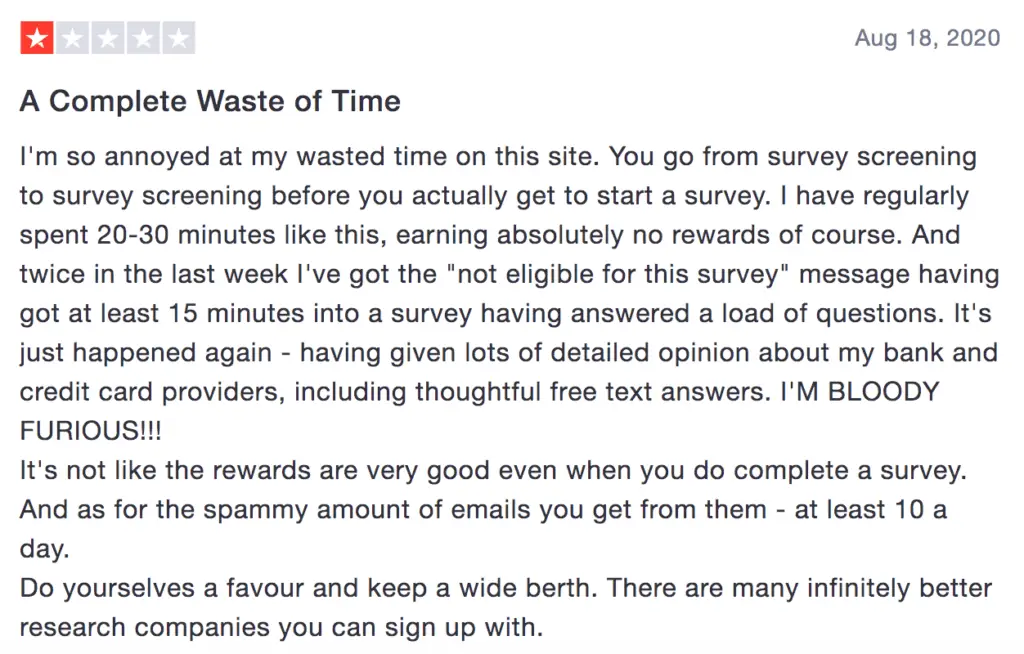This screenshot has height=654, width=1024.
Task: Click the third grey rating star
Action: (x=108, y=38)
